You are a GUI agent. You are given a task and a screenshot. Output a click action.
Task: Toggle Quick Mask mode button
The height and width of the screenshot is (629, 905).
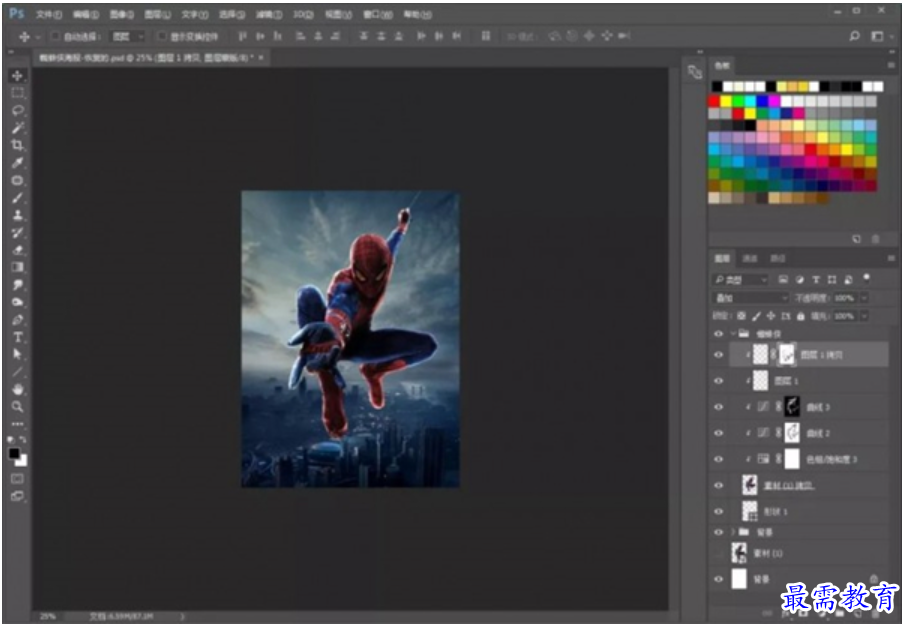pyautogui.click(x=17, y=478)
